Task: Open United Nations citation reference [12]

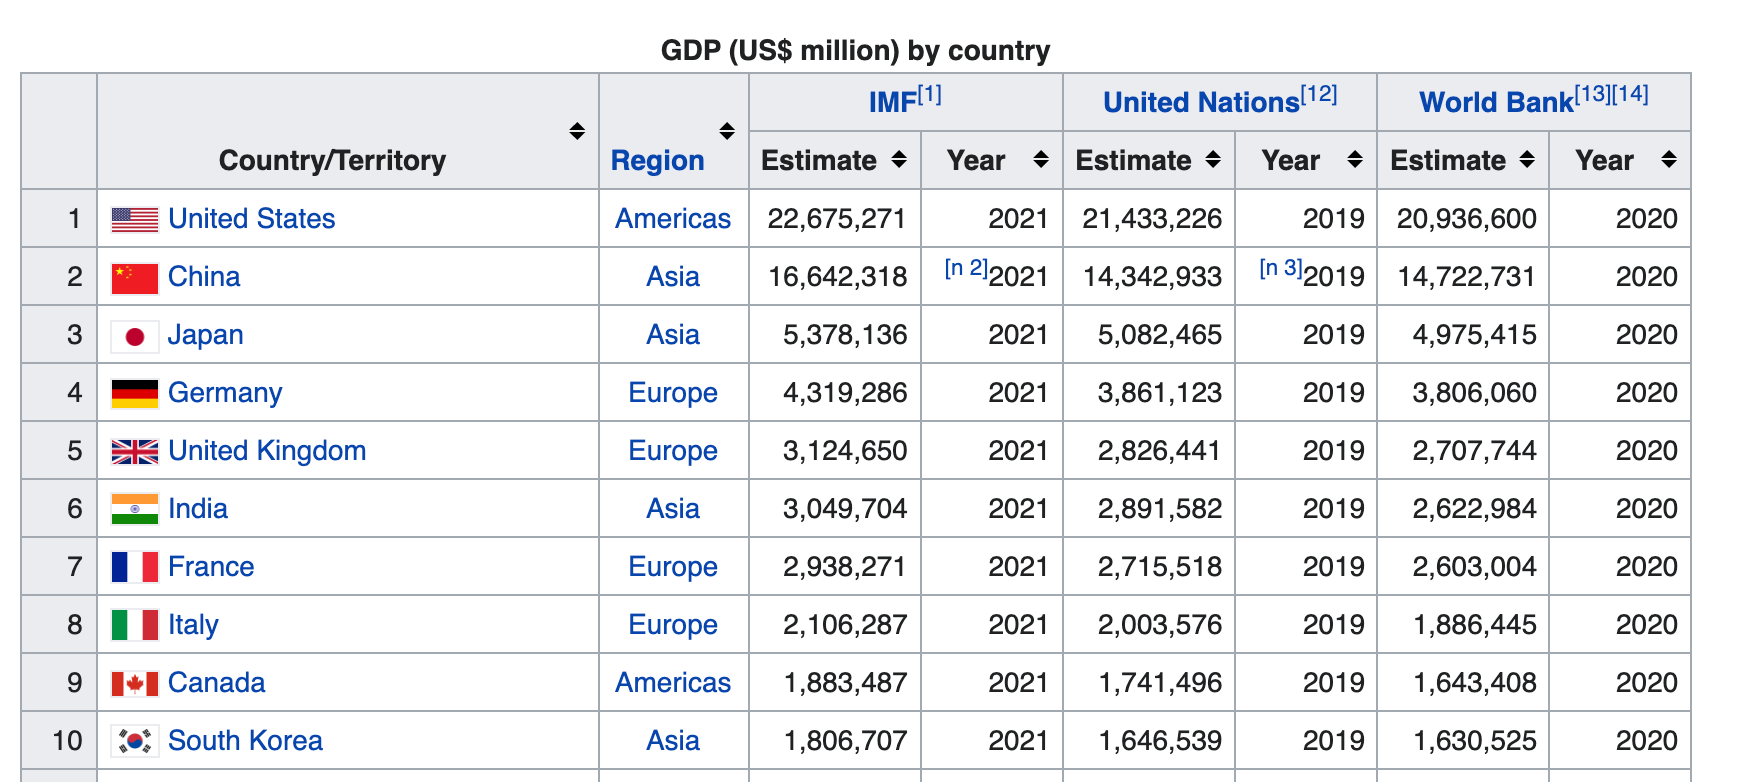Action: (x=1319, y=94)
